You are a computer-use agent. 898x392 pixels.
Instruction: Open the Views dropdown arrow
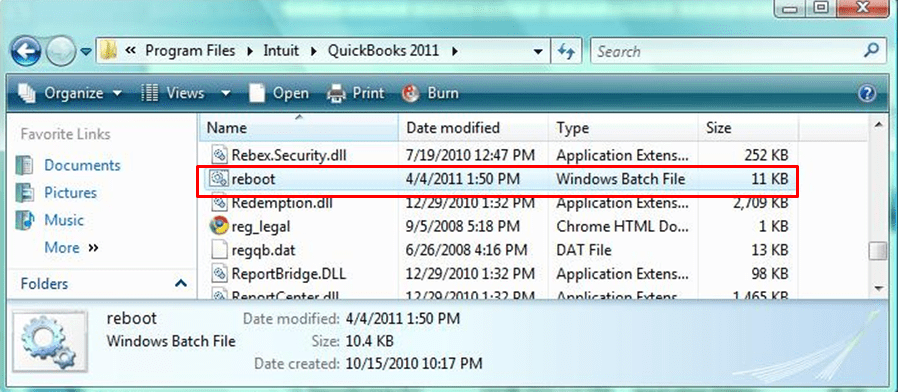coord(226,93)
